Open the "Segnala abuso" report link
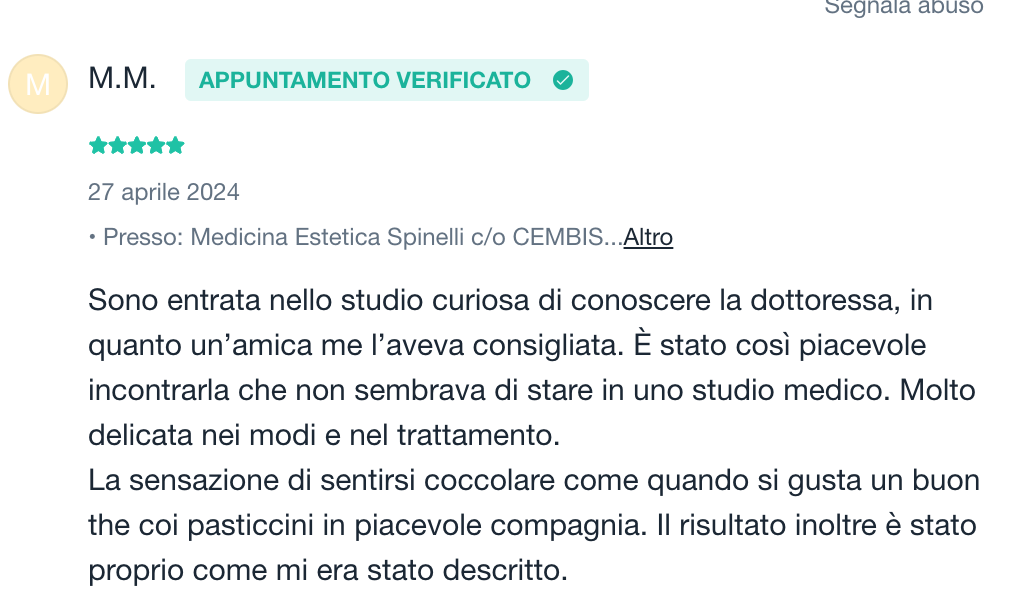 coord(903,7)
